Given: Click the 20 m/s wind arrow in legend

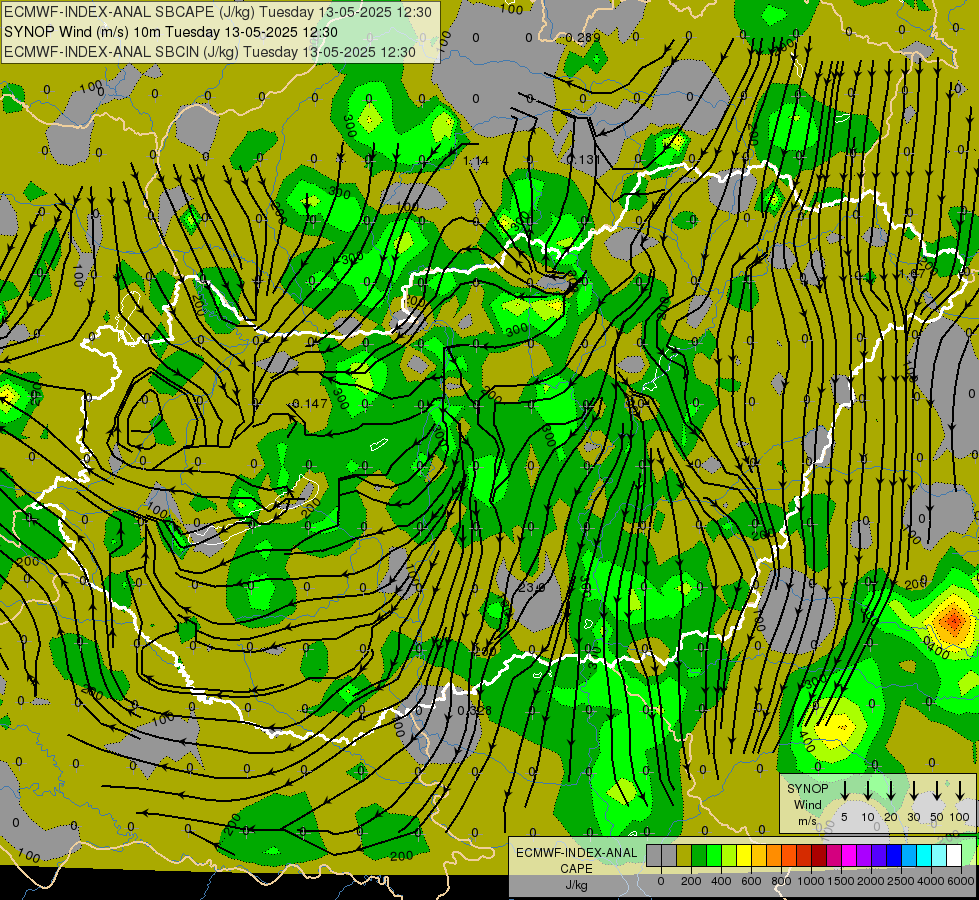Looking at the screenshot, I should coord(891,790).
